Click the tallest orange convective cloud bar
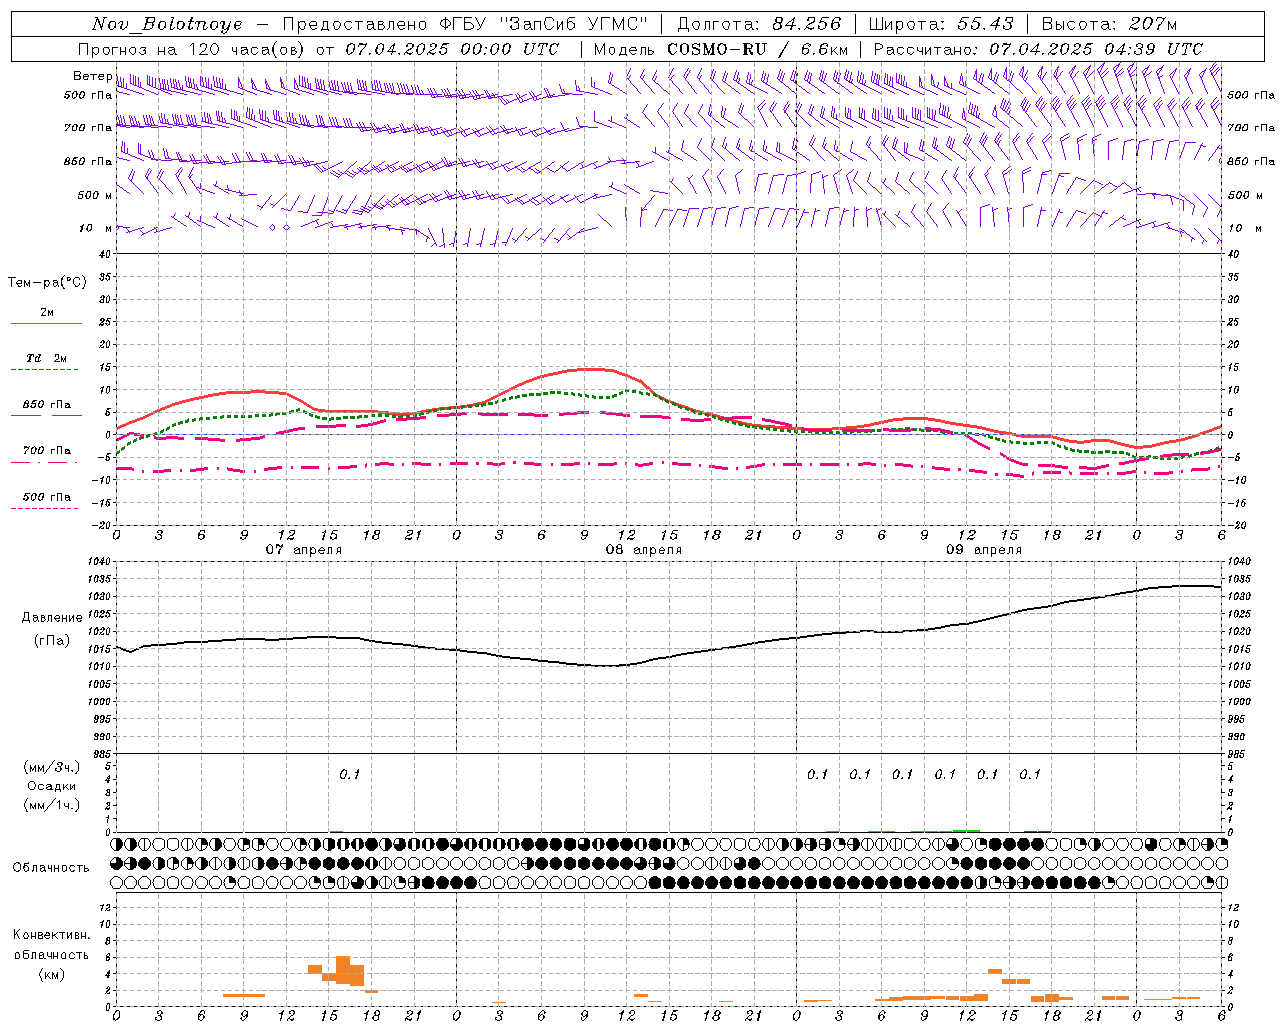This screenshot has width=1280, height=1024. point(343,970)
